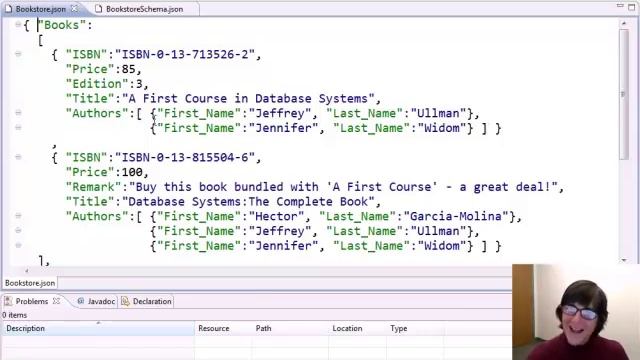Click the "Books" key in the editor

pos(61,25)
